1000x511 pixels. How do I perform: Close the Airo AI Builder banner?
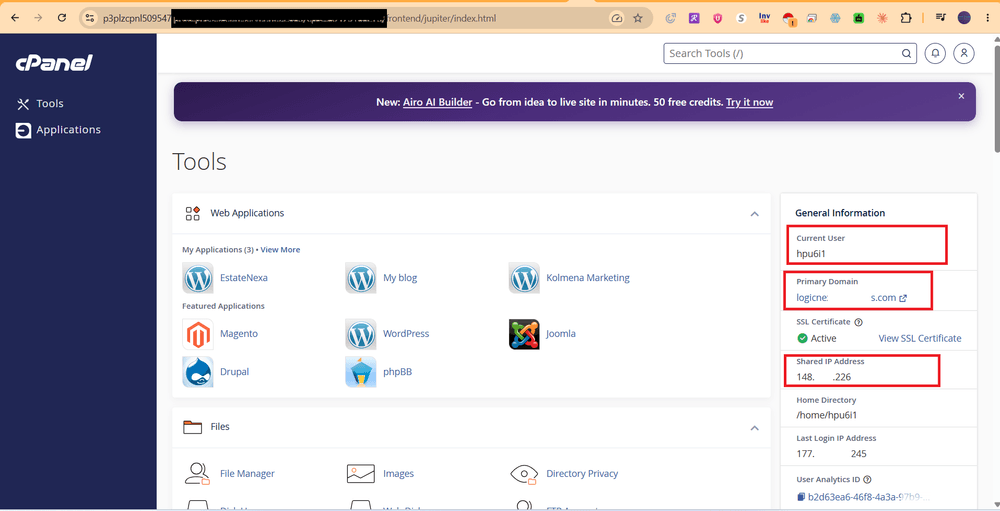coord(961,96)
